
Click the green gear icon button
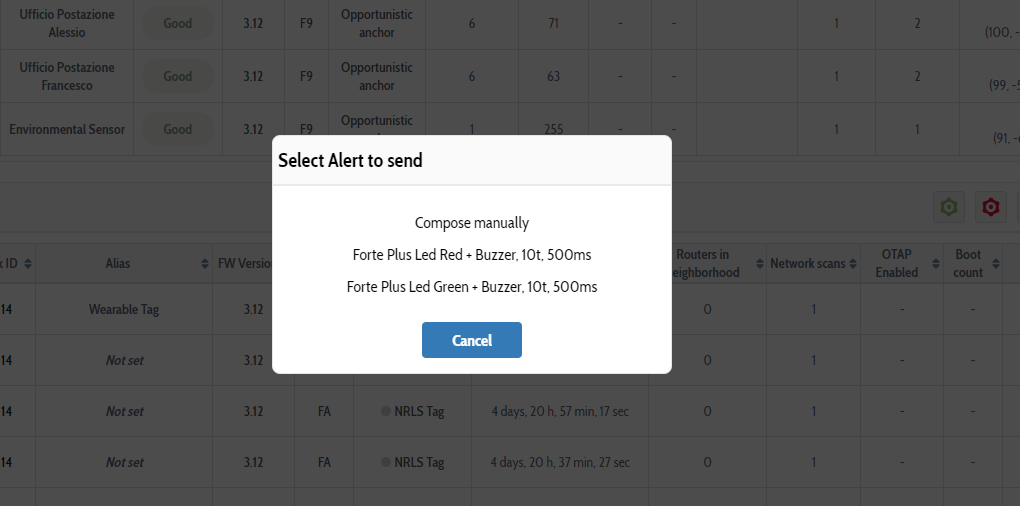(x=948, y=207)
